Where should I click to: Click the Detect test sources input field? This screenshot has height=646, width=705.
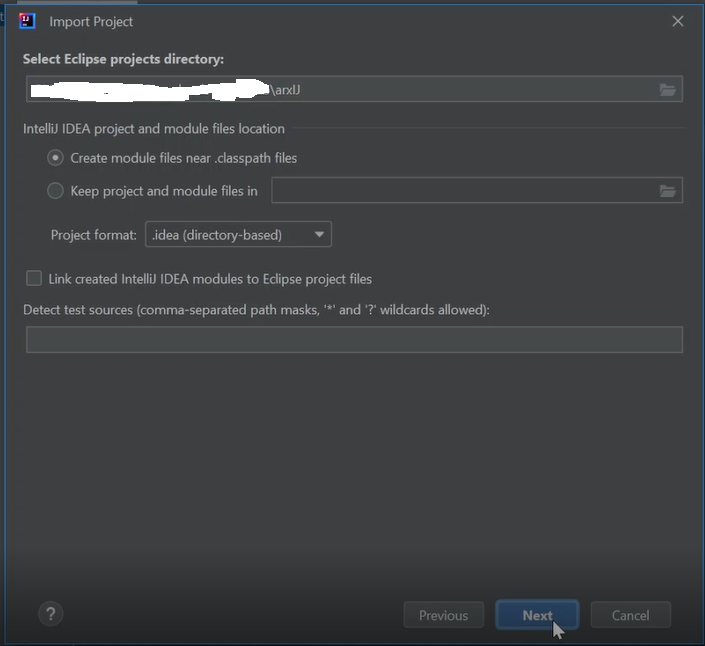coord(354,340)
